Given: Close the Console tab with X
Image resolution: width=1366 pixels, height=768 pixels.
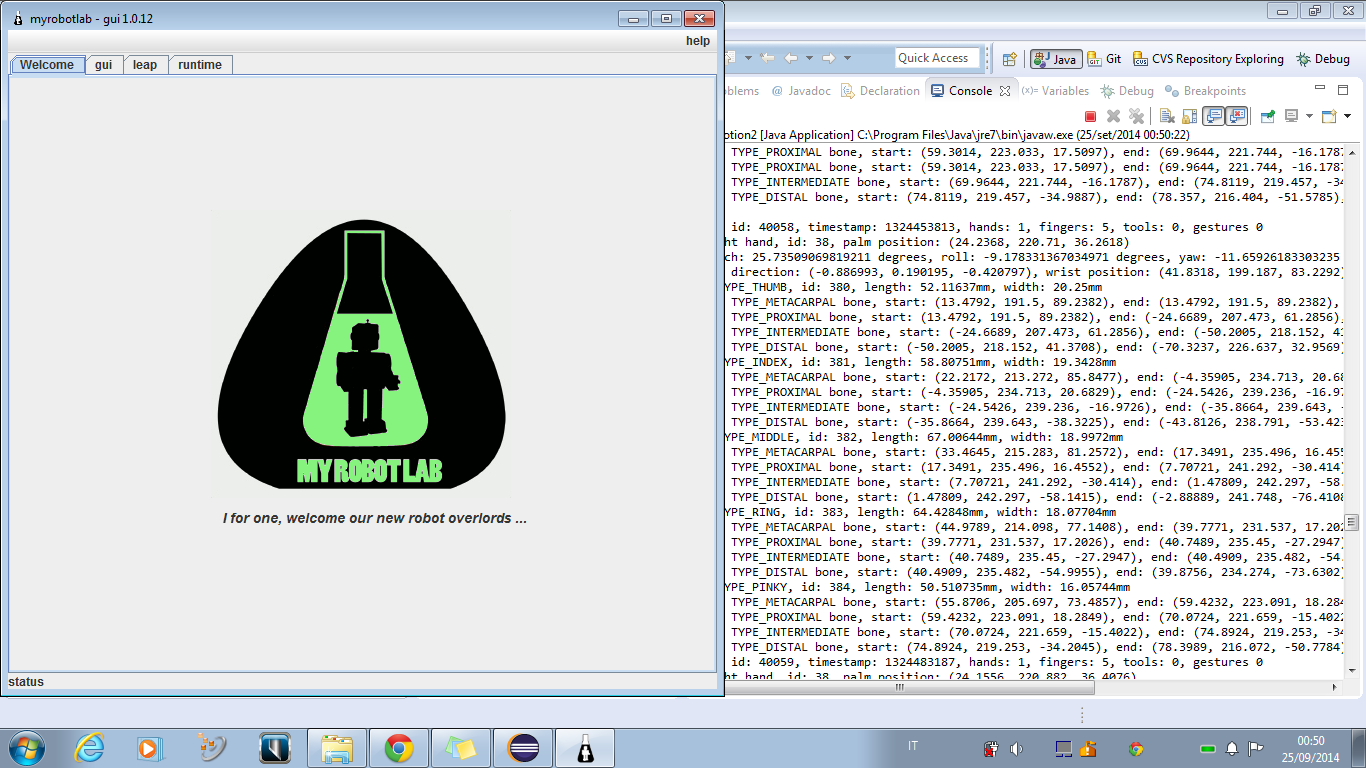Looking at the screenshot, I should [1005, 91].
